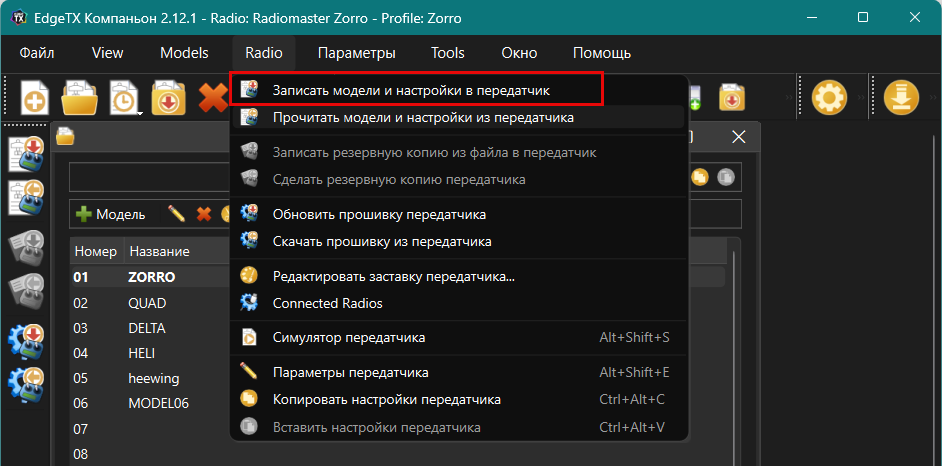Open the Models menu

coord(184,53)
